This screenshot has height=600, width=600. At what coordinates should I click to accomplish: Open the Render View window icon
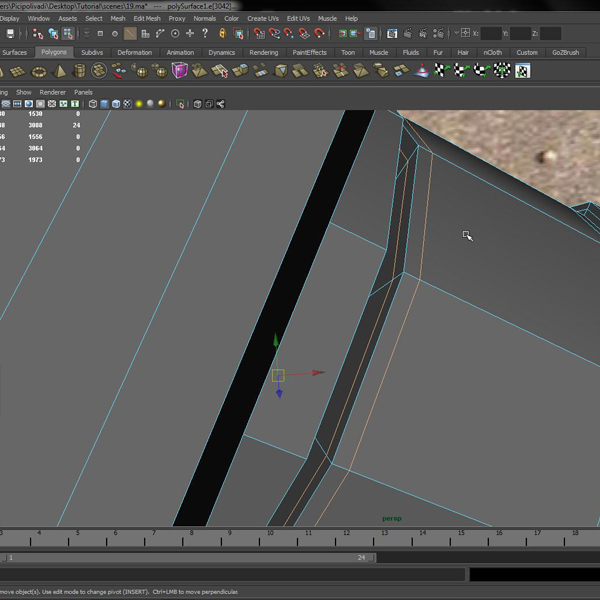click(x=392, y=34)
